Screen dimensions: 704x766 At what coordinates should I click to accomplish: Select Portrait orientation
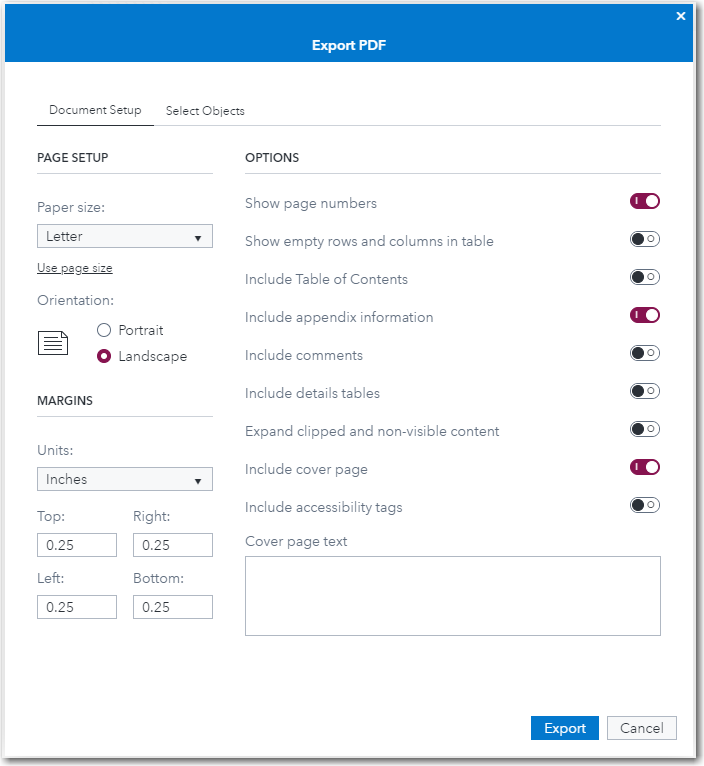pos(104,330)
